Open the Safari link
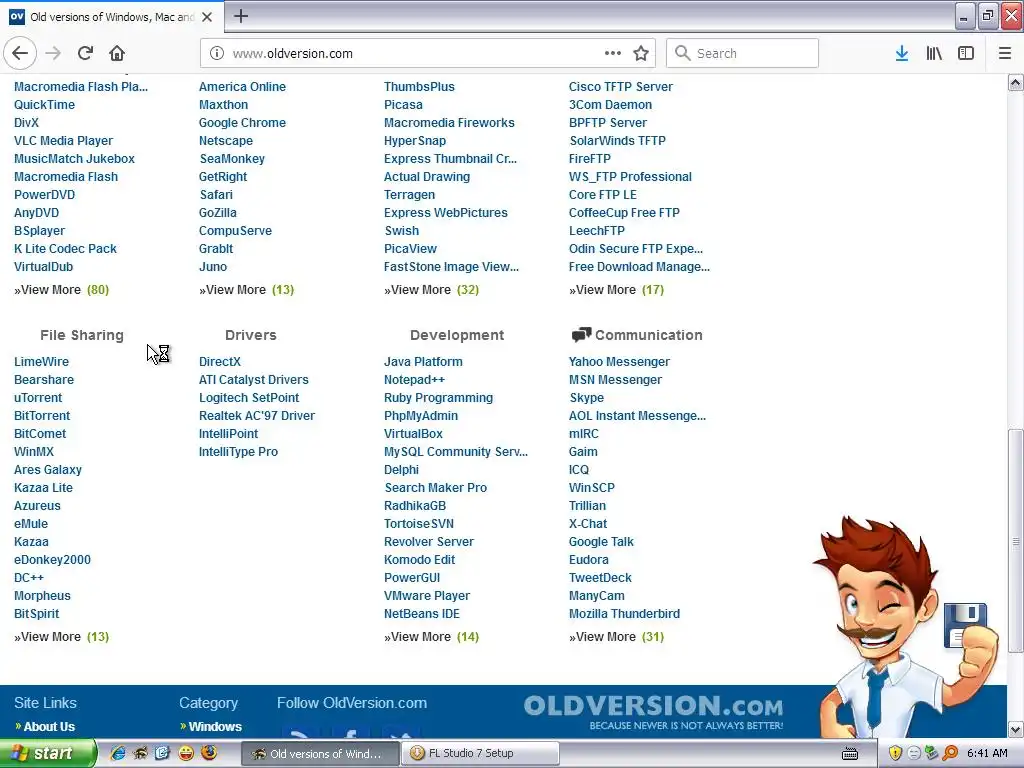1024x768 pixels. coord(216,195)
